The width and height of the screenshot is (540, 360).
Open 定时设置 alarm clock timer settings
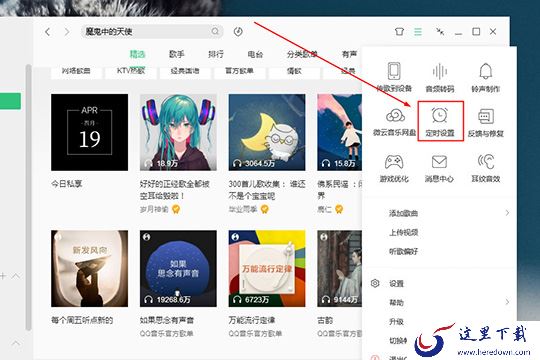[x=440, y=122]
